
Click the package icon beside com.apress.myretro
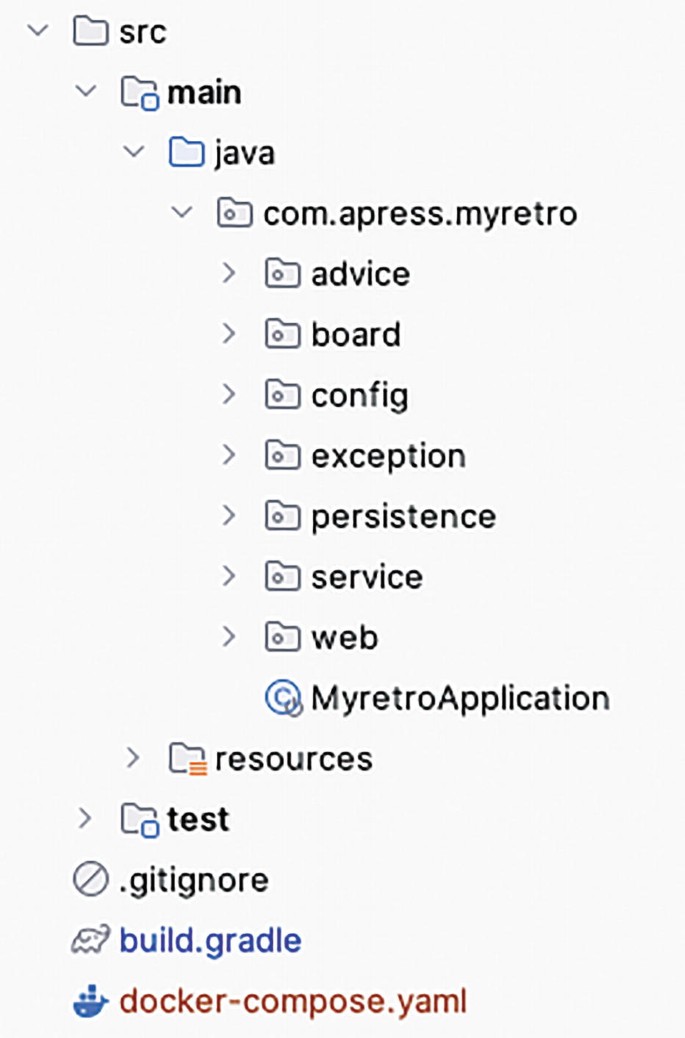pyautogui.click(x=237, y=213)
